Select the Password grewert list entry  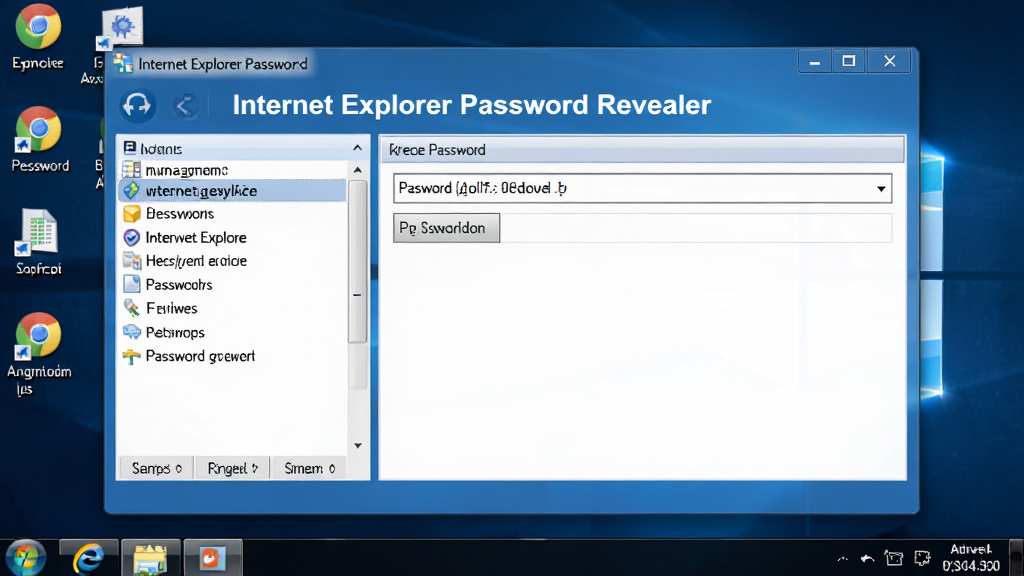232,356
